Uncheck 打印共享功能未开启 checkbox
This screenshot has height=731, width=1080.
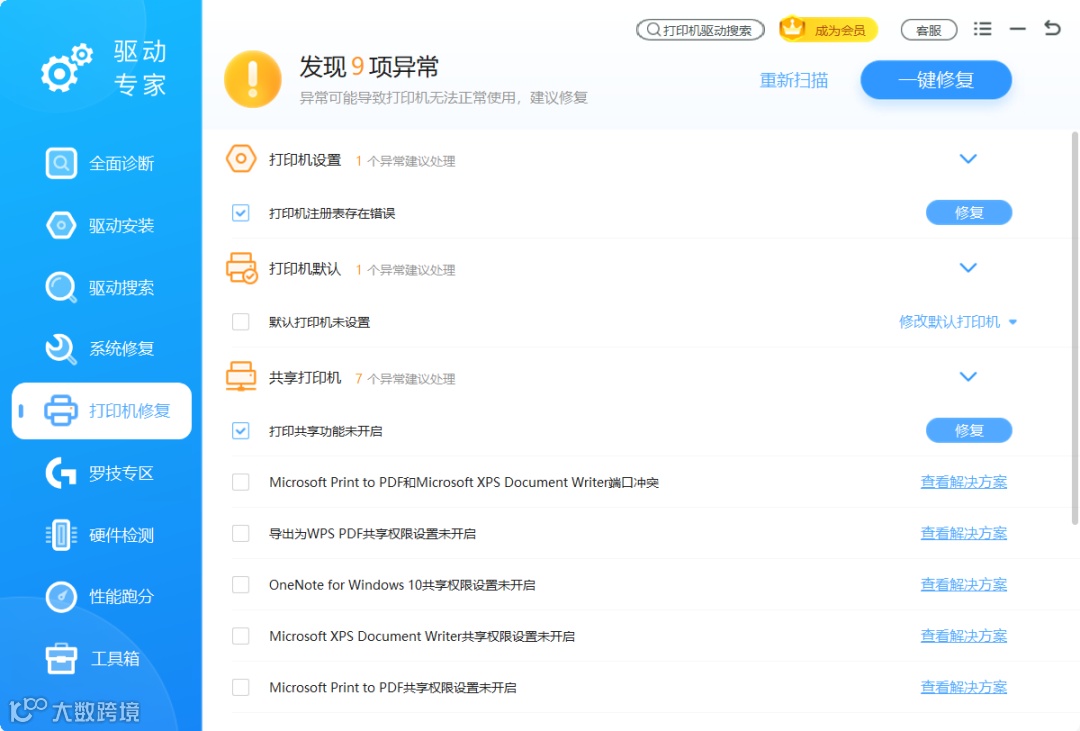(240, 431)
